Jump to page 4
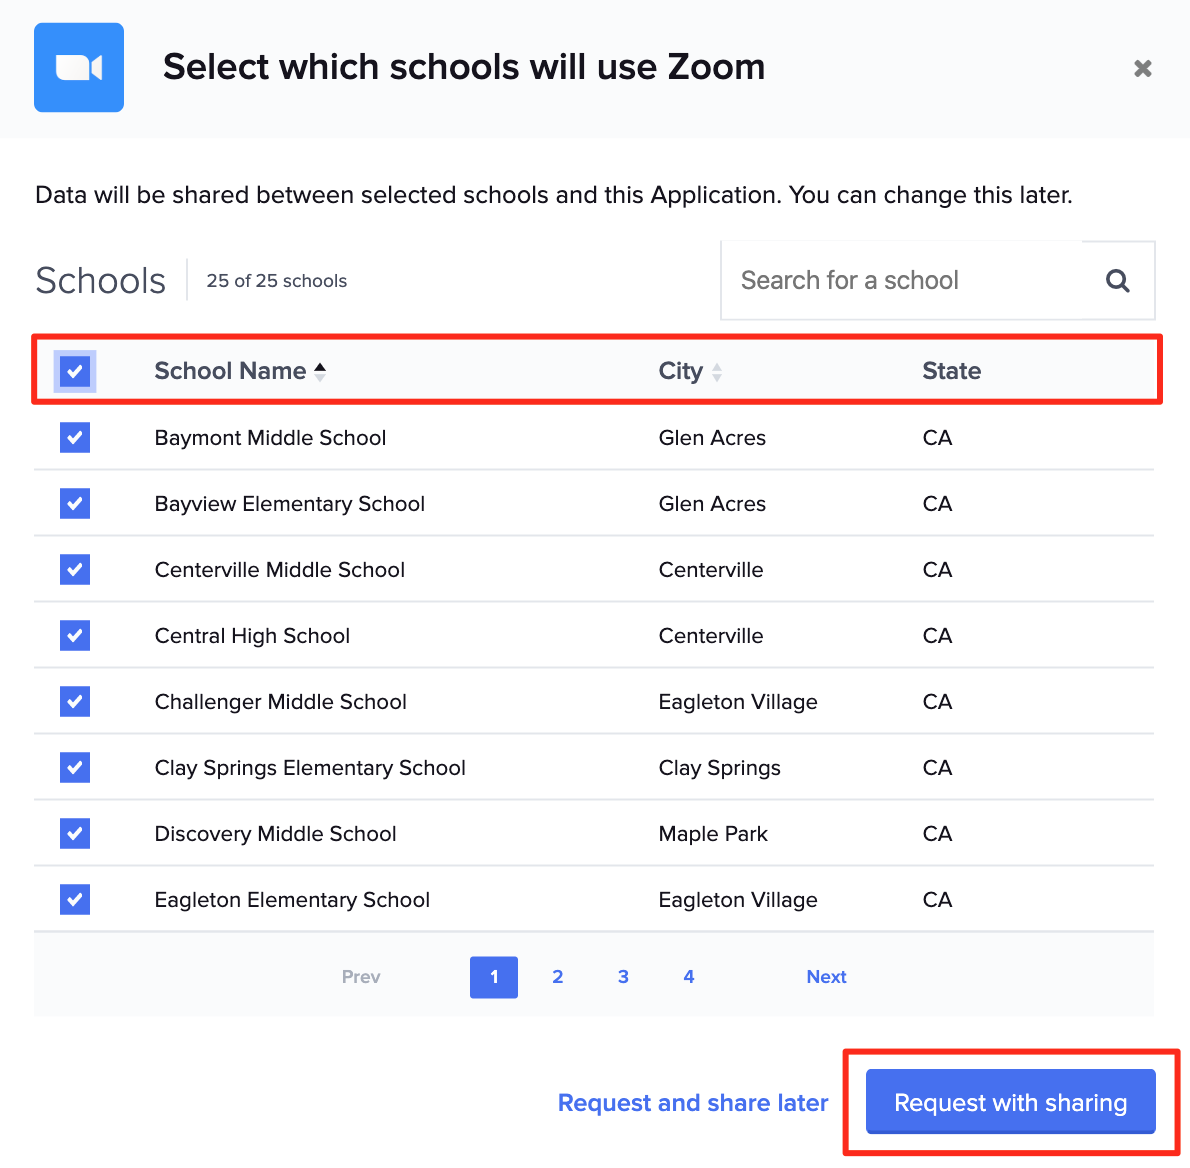 tap(689, 977)
